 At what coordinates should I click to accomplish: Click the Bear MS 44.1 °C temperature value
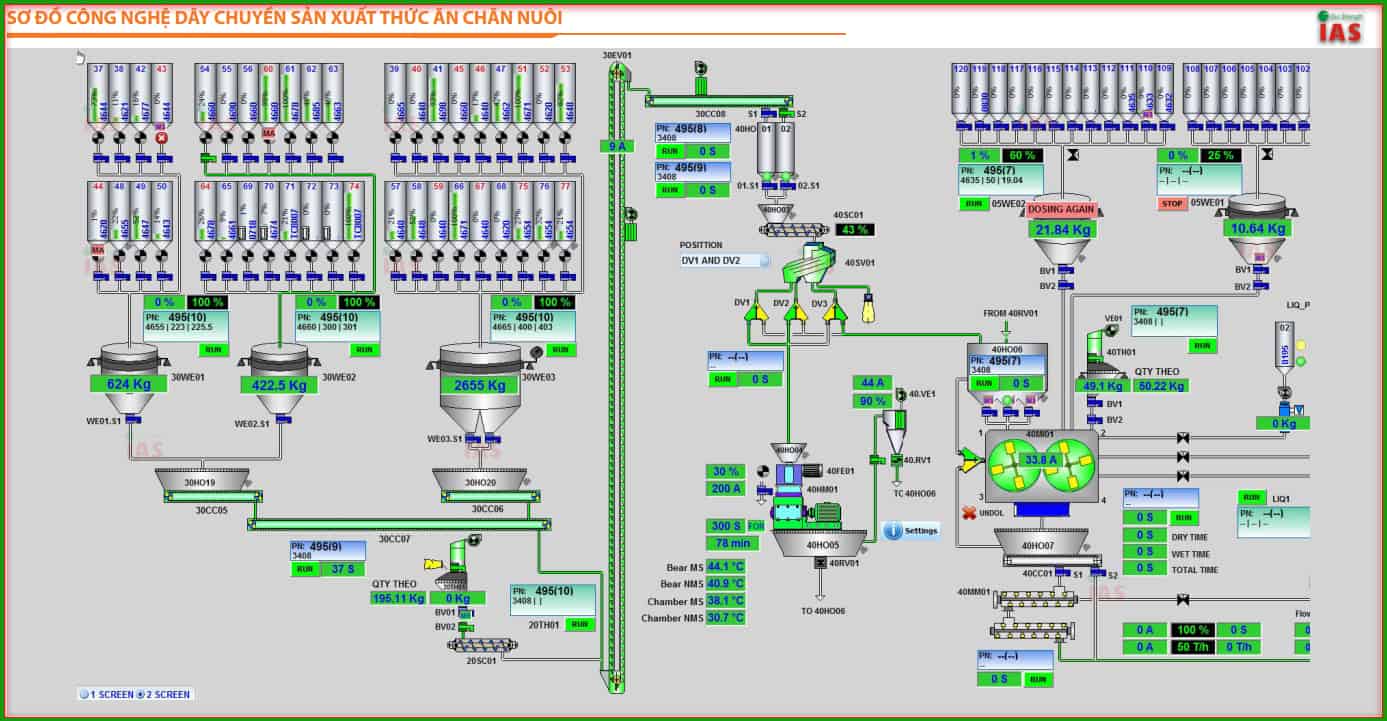tap(726, 566)
